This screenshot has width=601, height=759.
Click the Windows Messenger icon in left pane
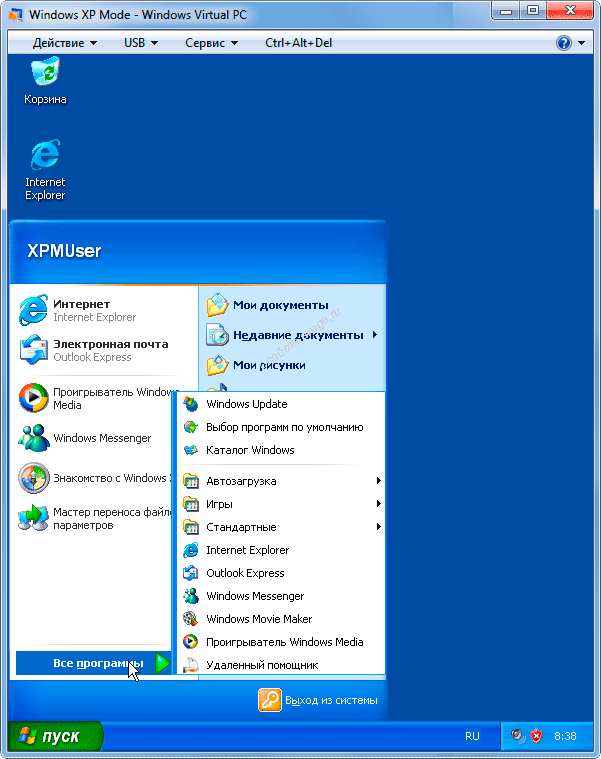click(x=34, y=438)
